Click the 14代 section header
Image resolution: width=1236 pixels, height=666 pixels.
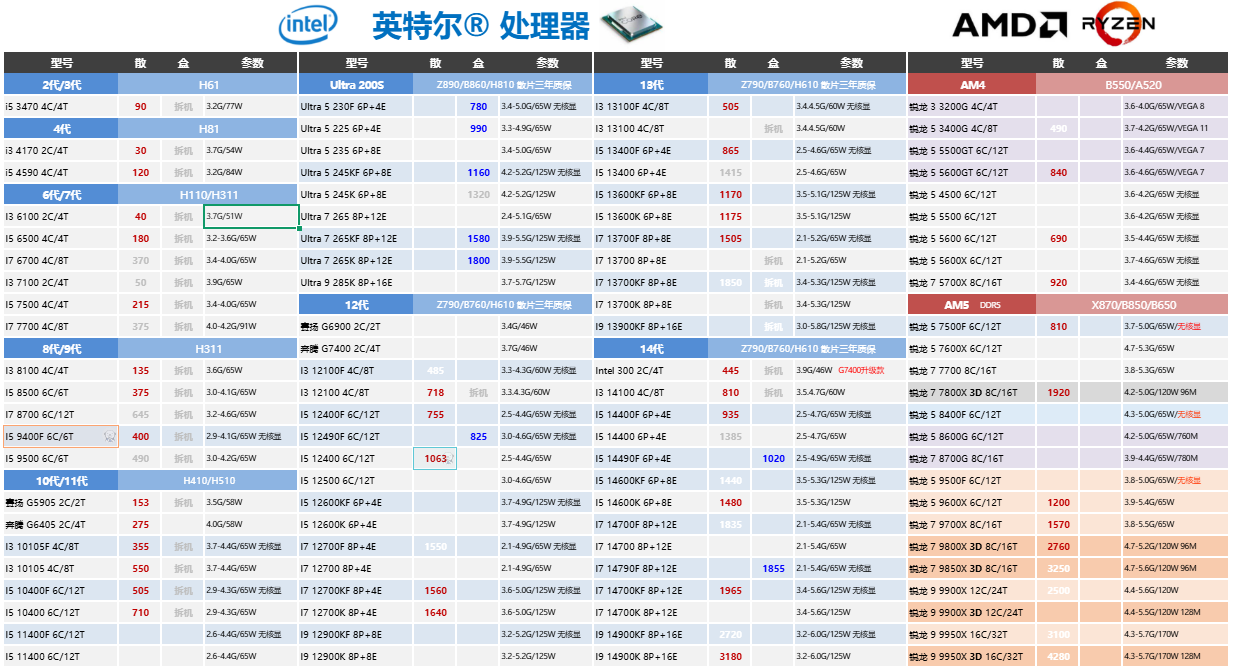(x=651, y=349)
